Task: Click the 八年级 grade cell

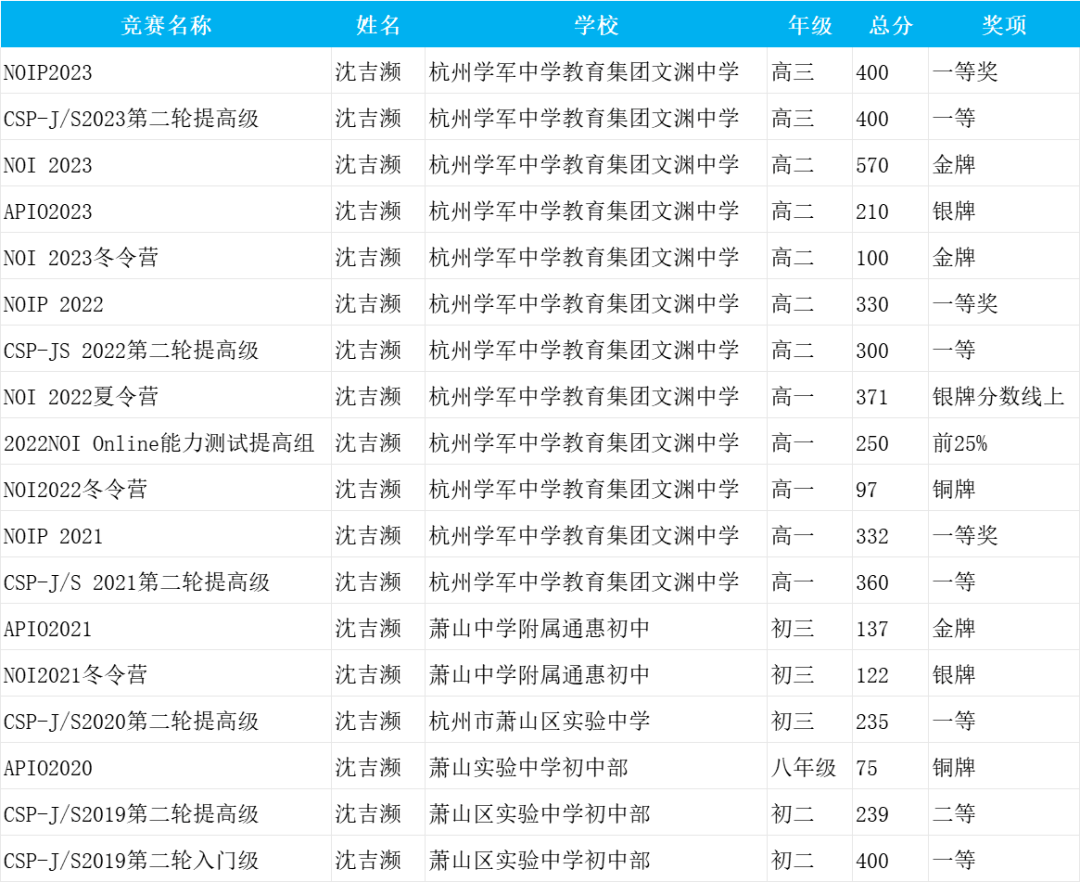Action: 803,767
